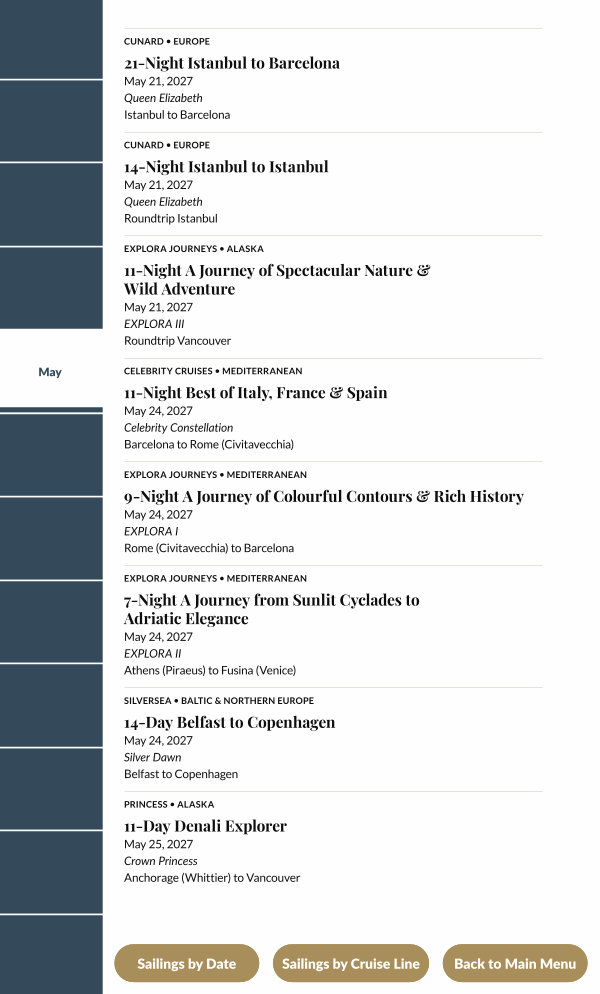Select the May month tab
This screenshot has width=600, height=994.
click(50, 371)
